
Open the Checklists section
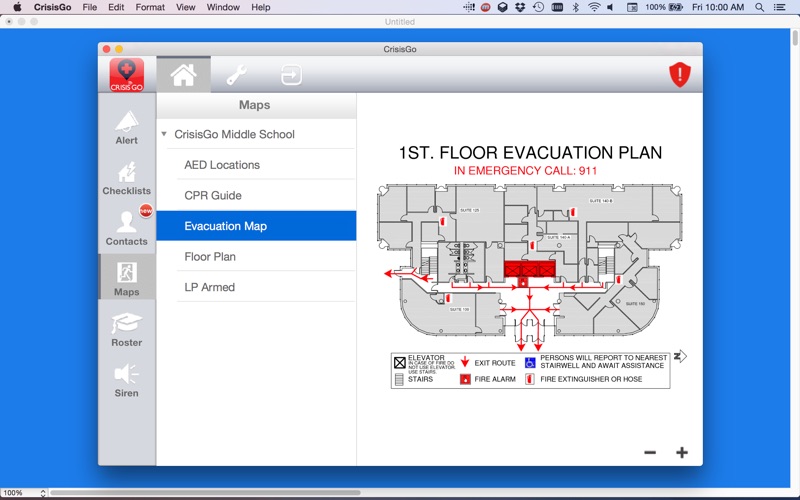click(127, 179)
